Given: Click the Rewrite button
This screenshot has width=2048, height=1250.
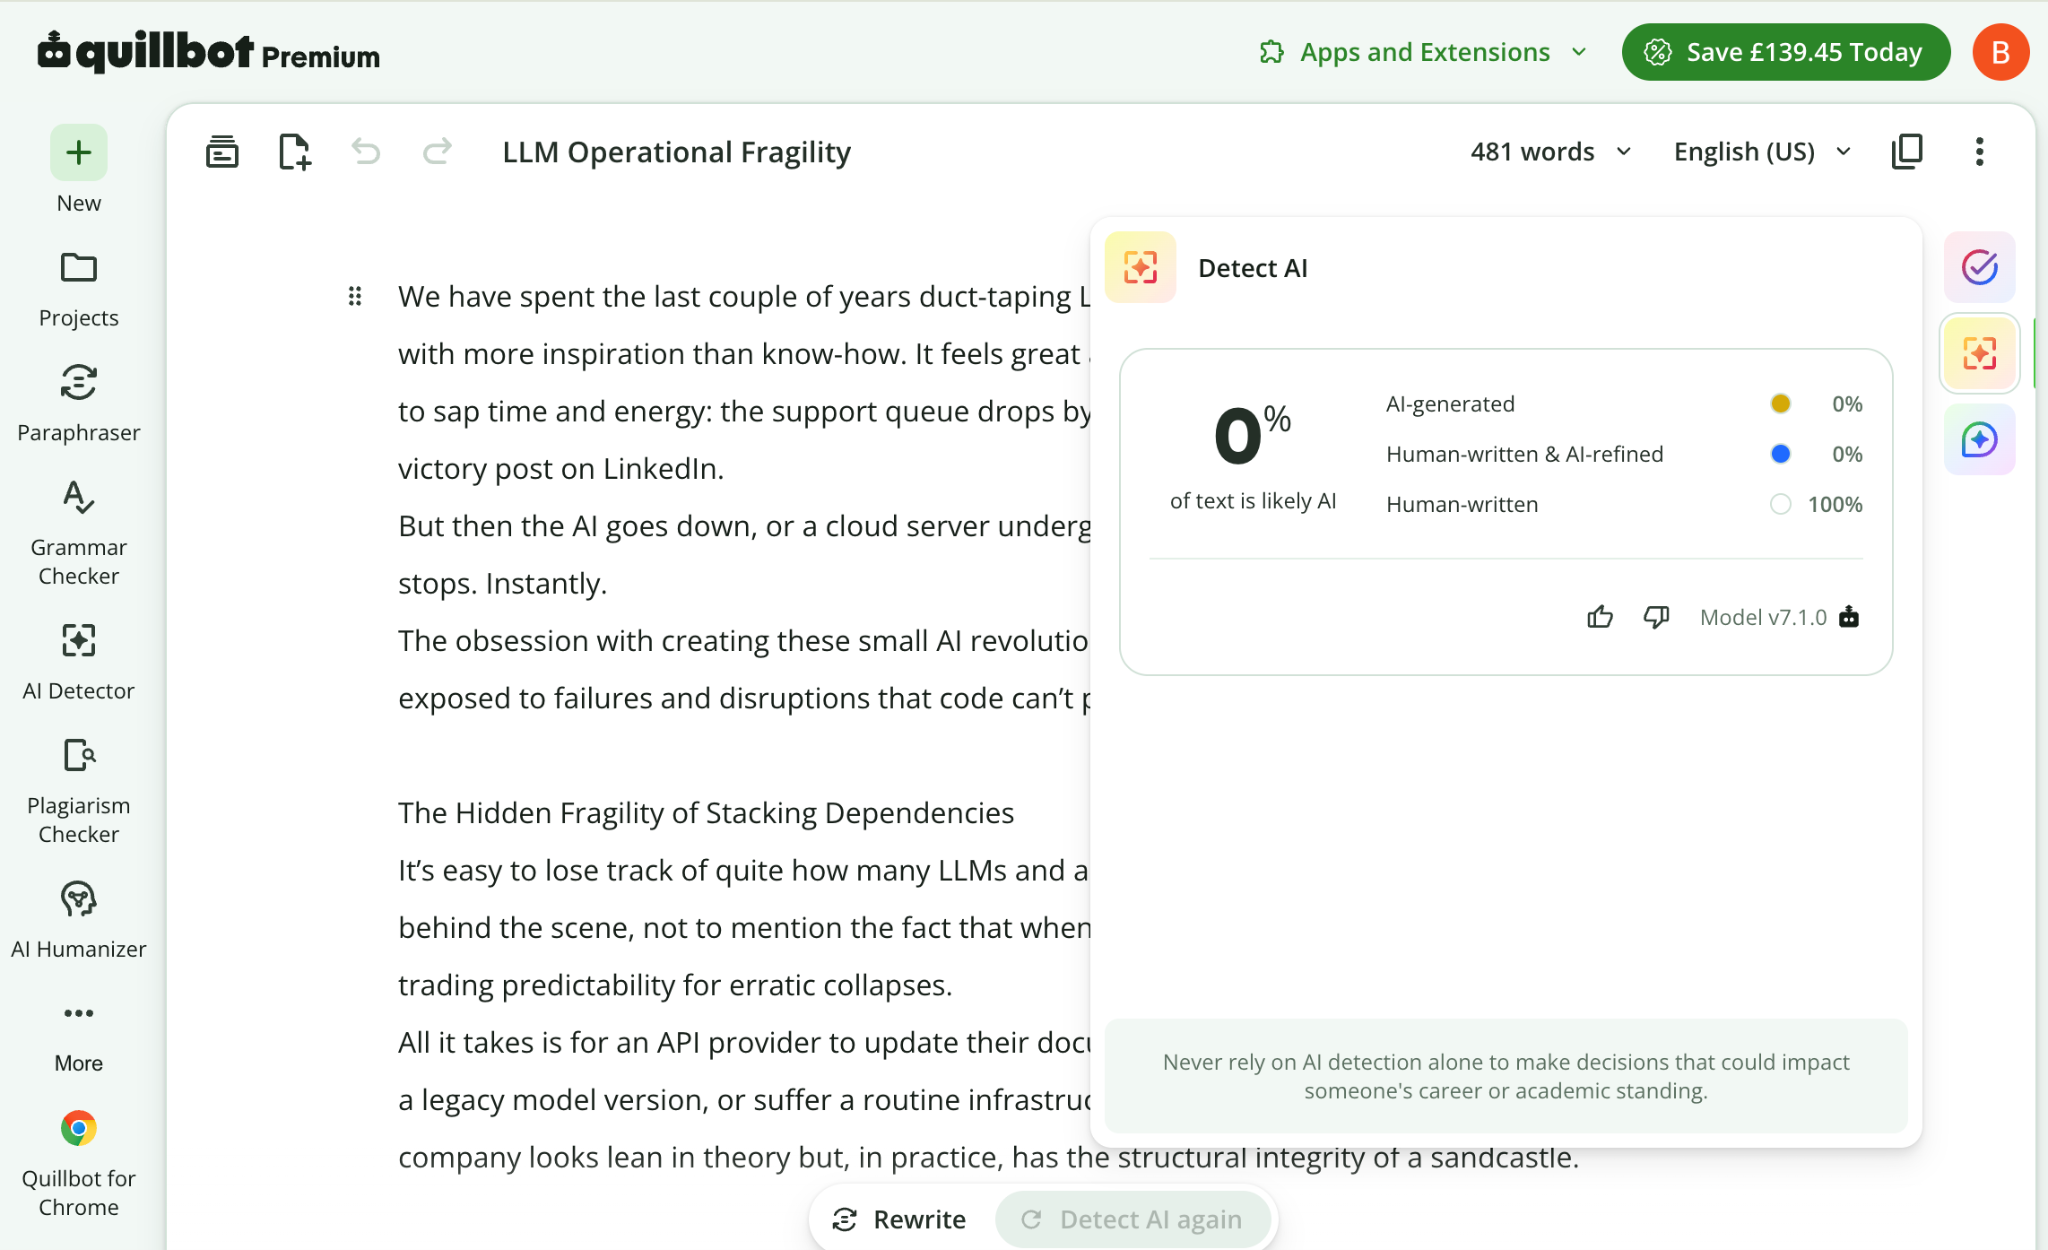Looking at the screenshot, I should coord(899,1219).
